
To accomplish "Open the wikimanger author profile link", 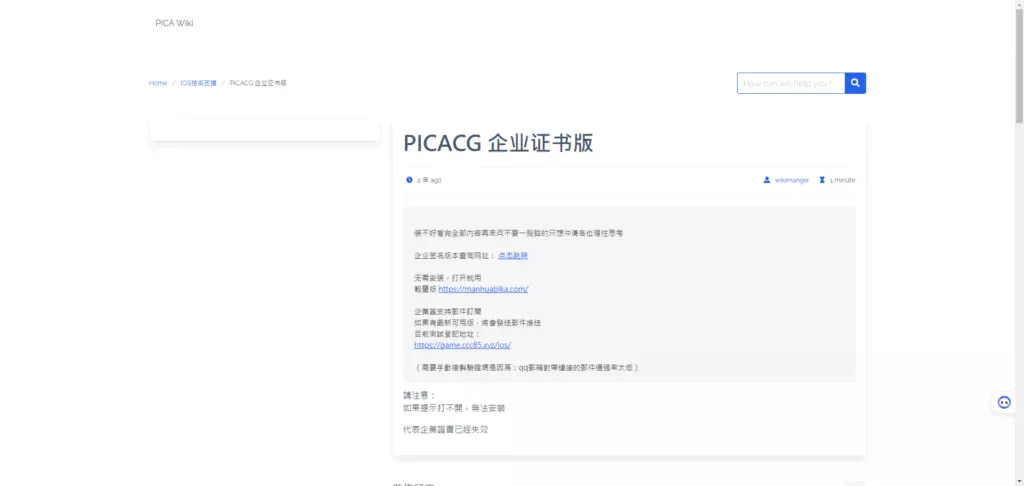I will coord(791,180).
